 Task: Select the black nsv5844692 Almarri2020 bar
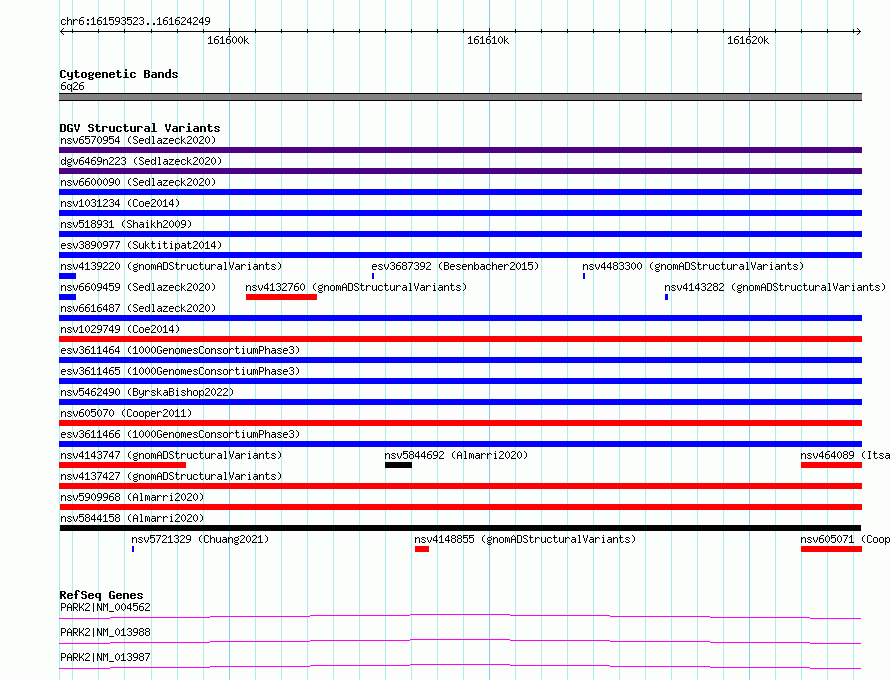pos(398,465)
